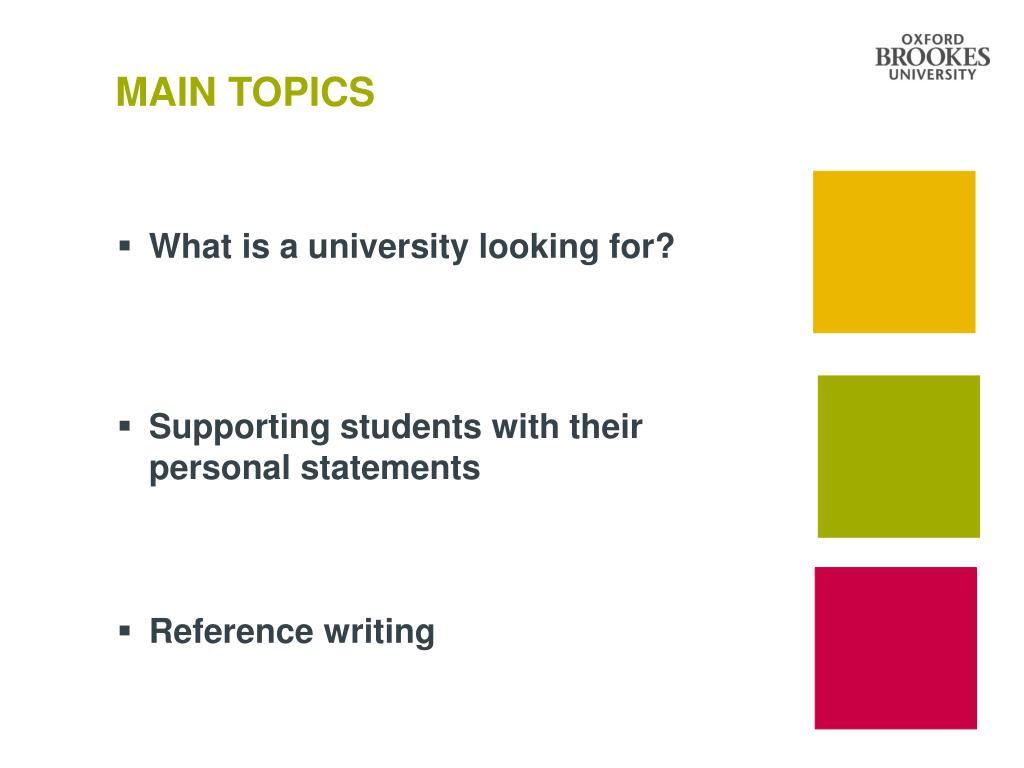Click the word TOPICS in the title
The image size is (1024, 768).
coord(302,91)
